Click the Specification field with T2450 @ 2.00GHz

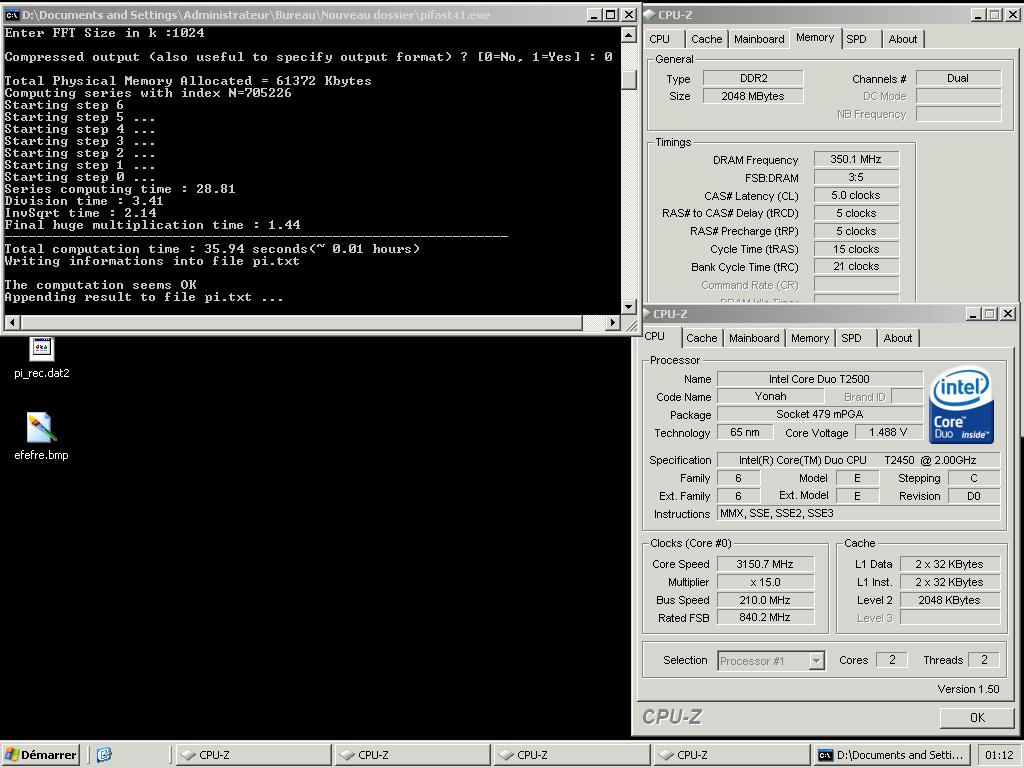click(858, 460)
